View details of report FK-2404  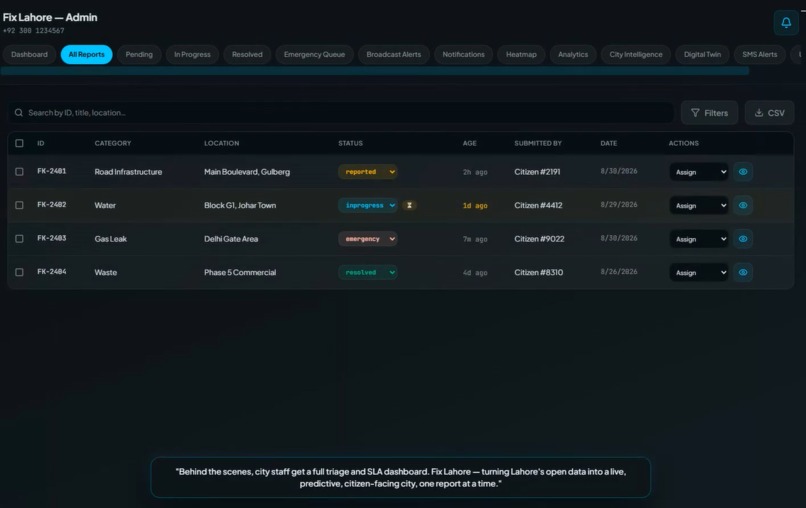click(743, 272)
